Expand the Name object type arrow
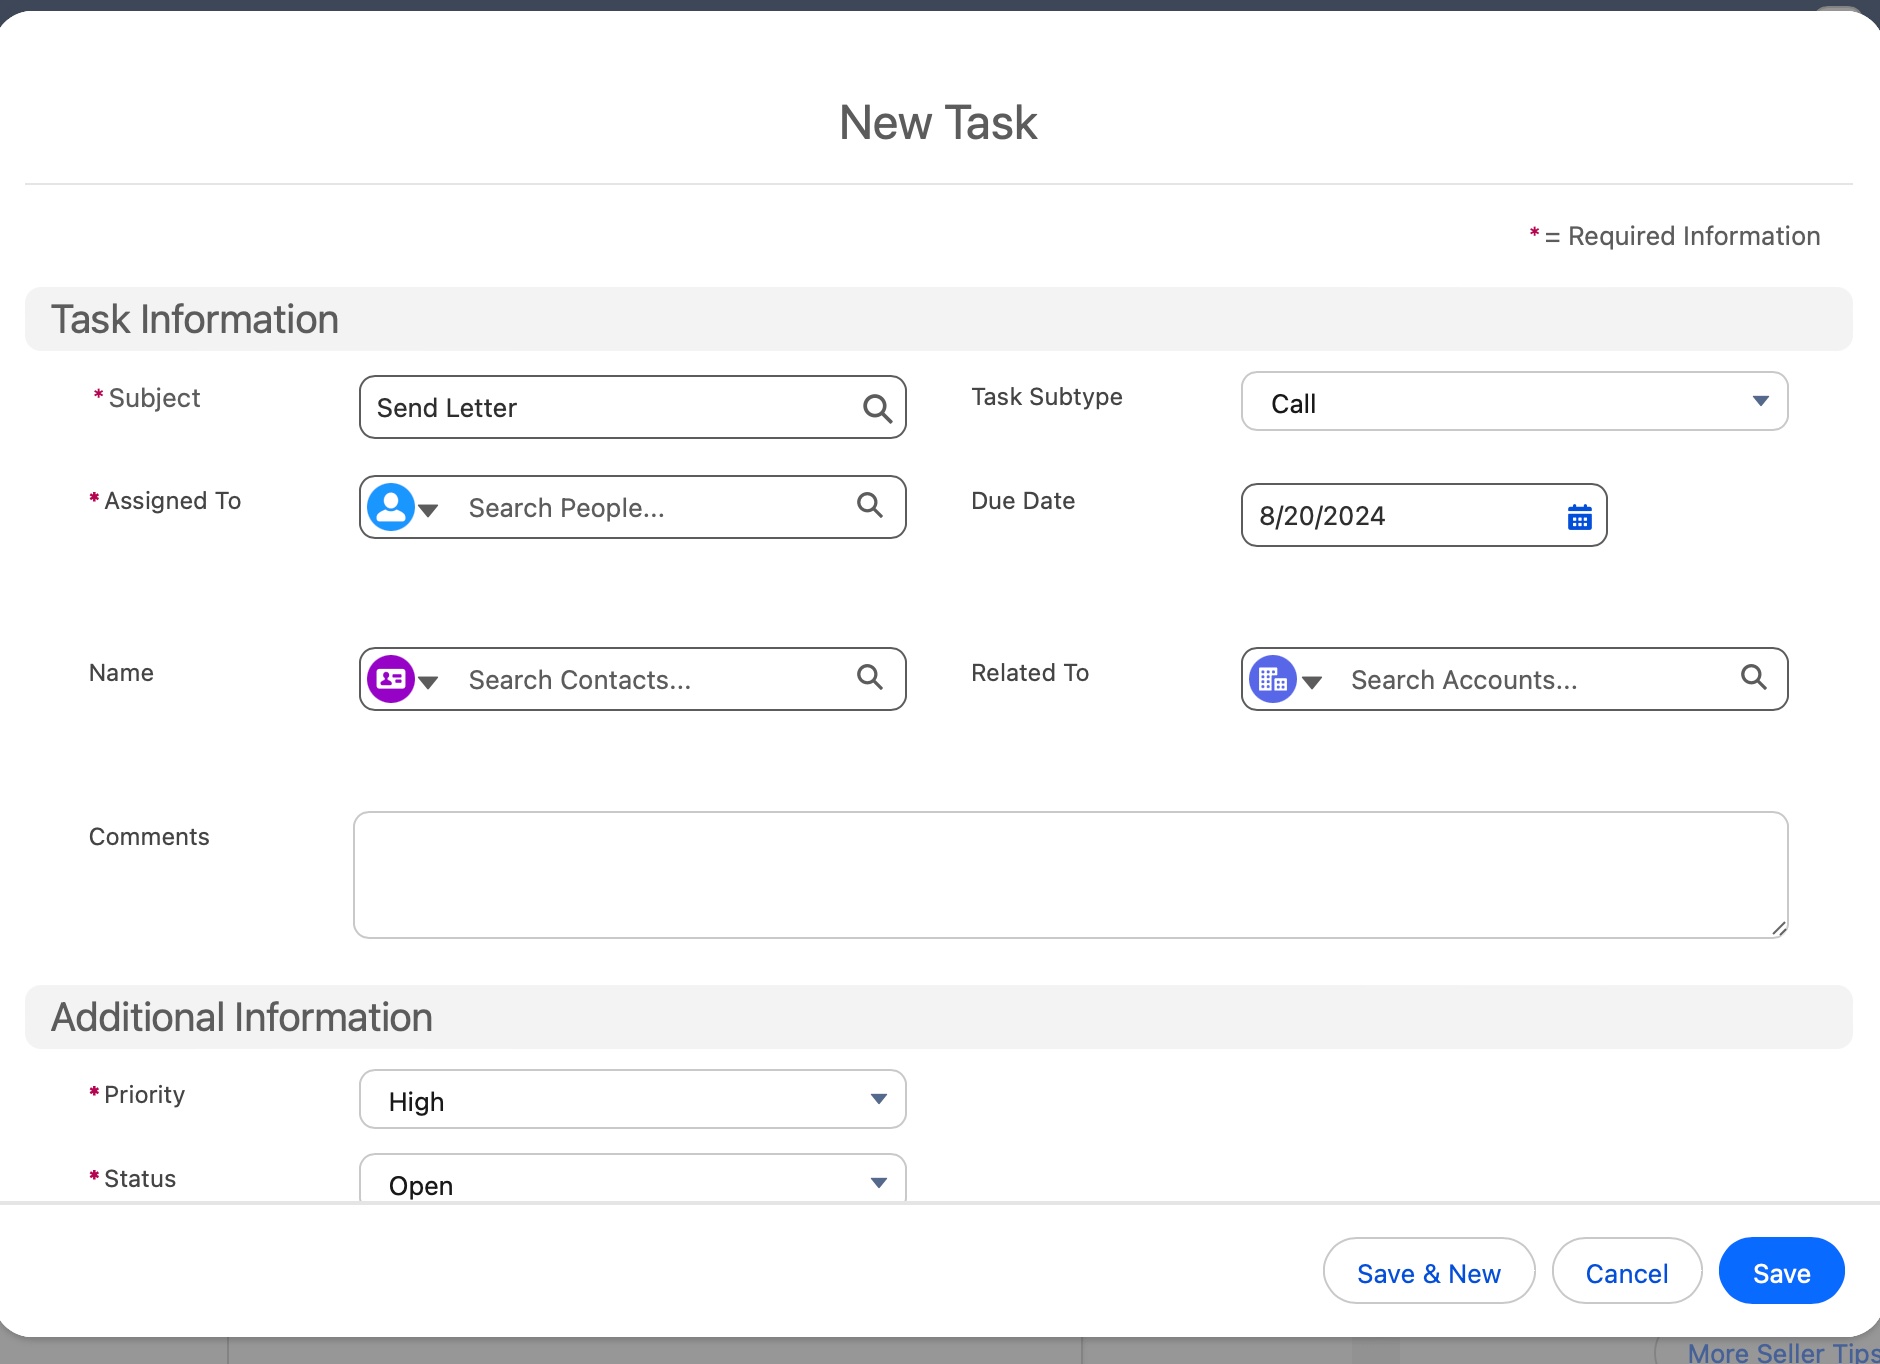This screenshot has height=1364, width=1880. [x=428, y=682]
